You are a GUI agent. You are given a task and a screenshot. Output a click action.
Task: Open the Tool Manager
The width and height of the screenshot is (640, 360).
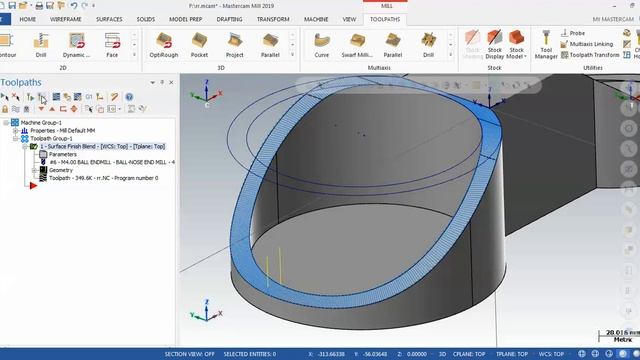point(546,44)
